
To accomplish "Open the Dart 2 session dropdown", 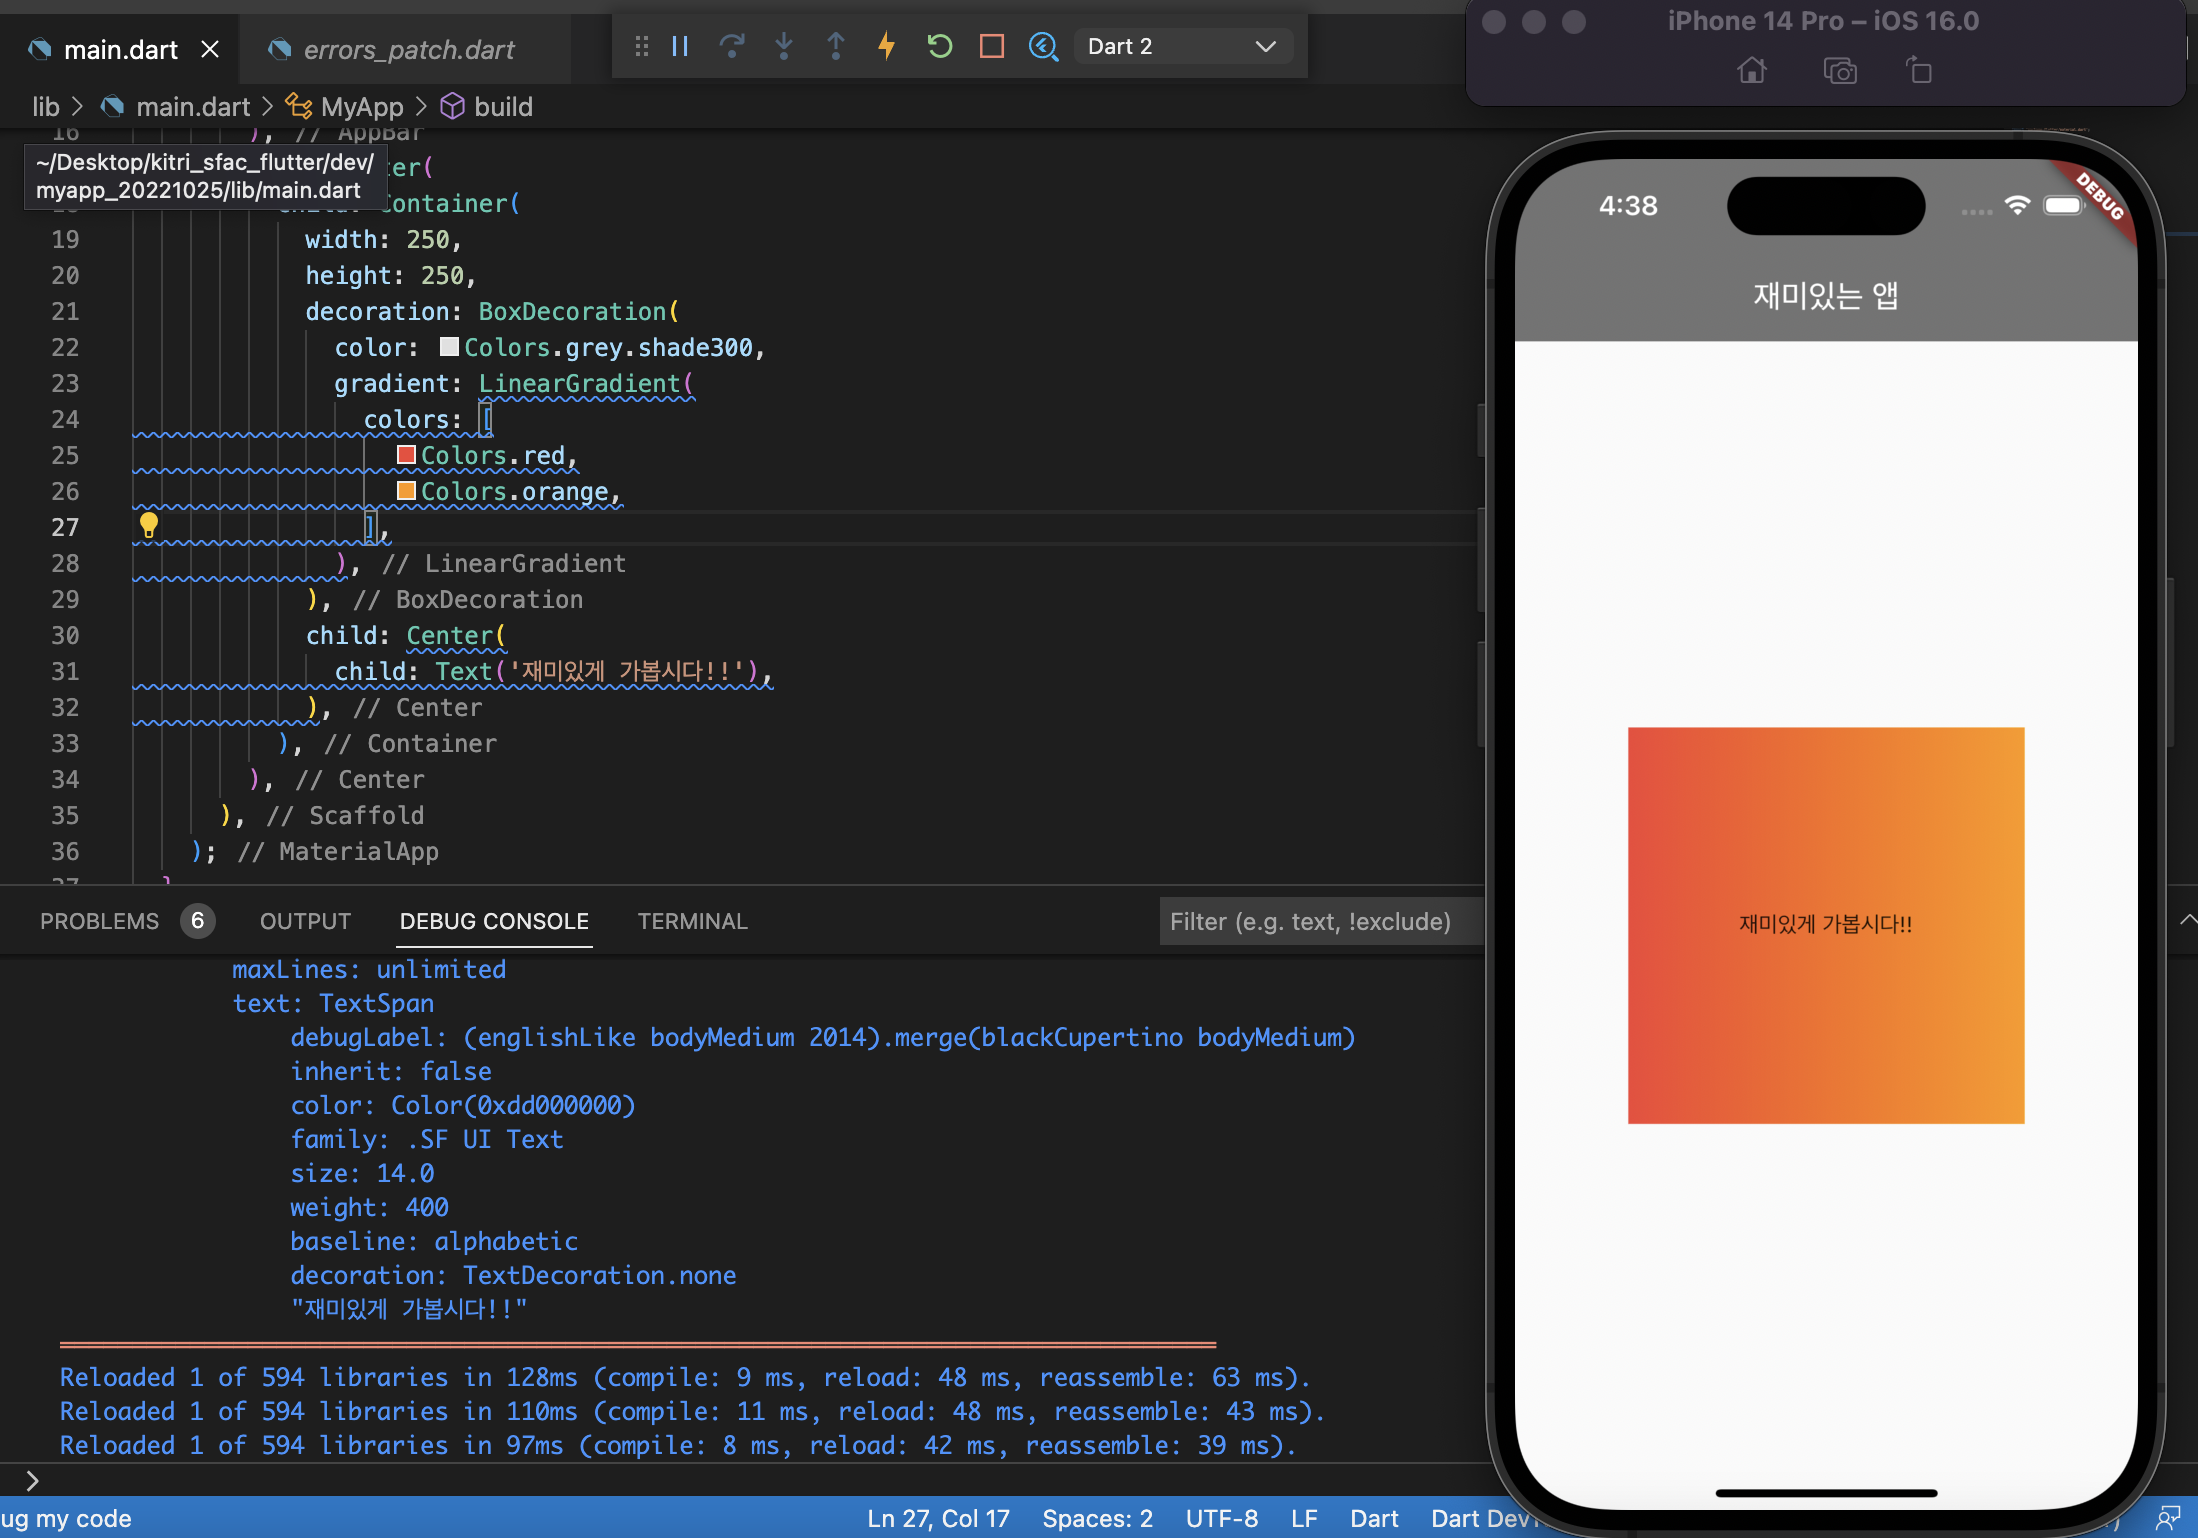I will coord(1182,46).
